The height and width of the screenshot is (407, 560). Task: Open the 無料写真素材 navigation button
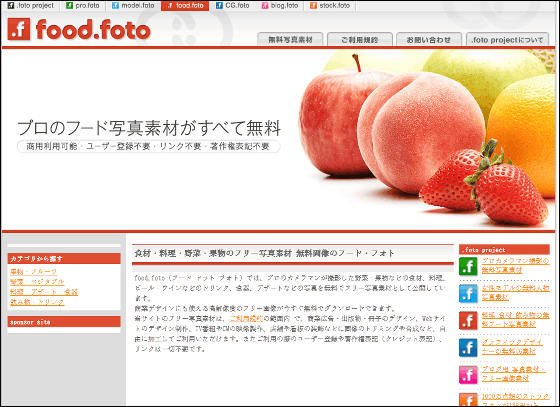tap(290, 40)
